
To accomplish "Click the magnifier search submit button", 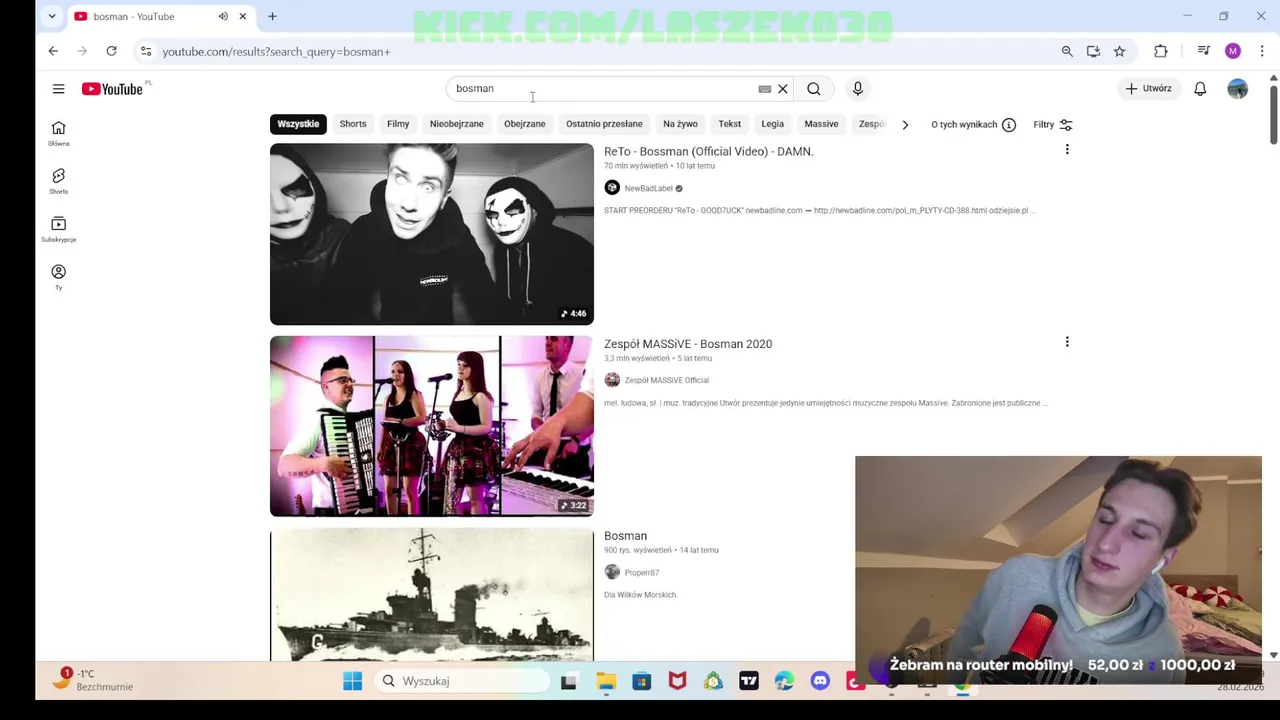I will tap(814, 89).
